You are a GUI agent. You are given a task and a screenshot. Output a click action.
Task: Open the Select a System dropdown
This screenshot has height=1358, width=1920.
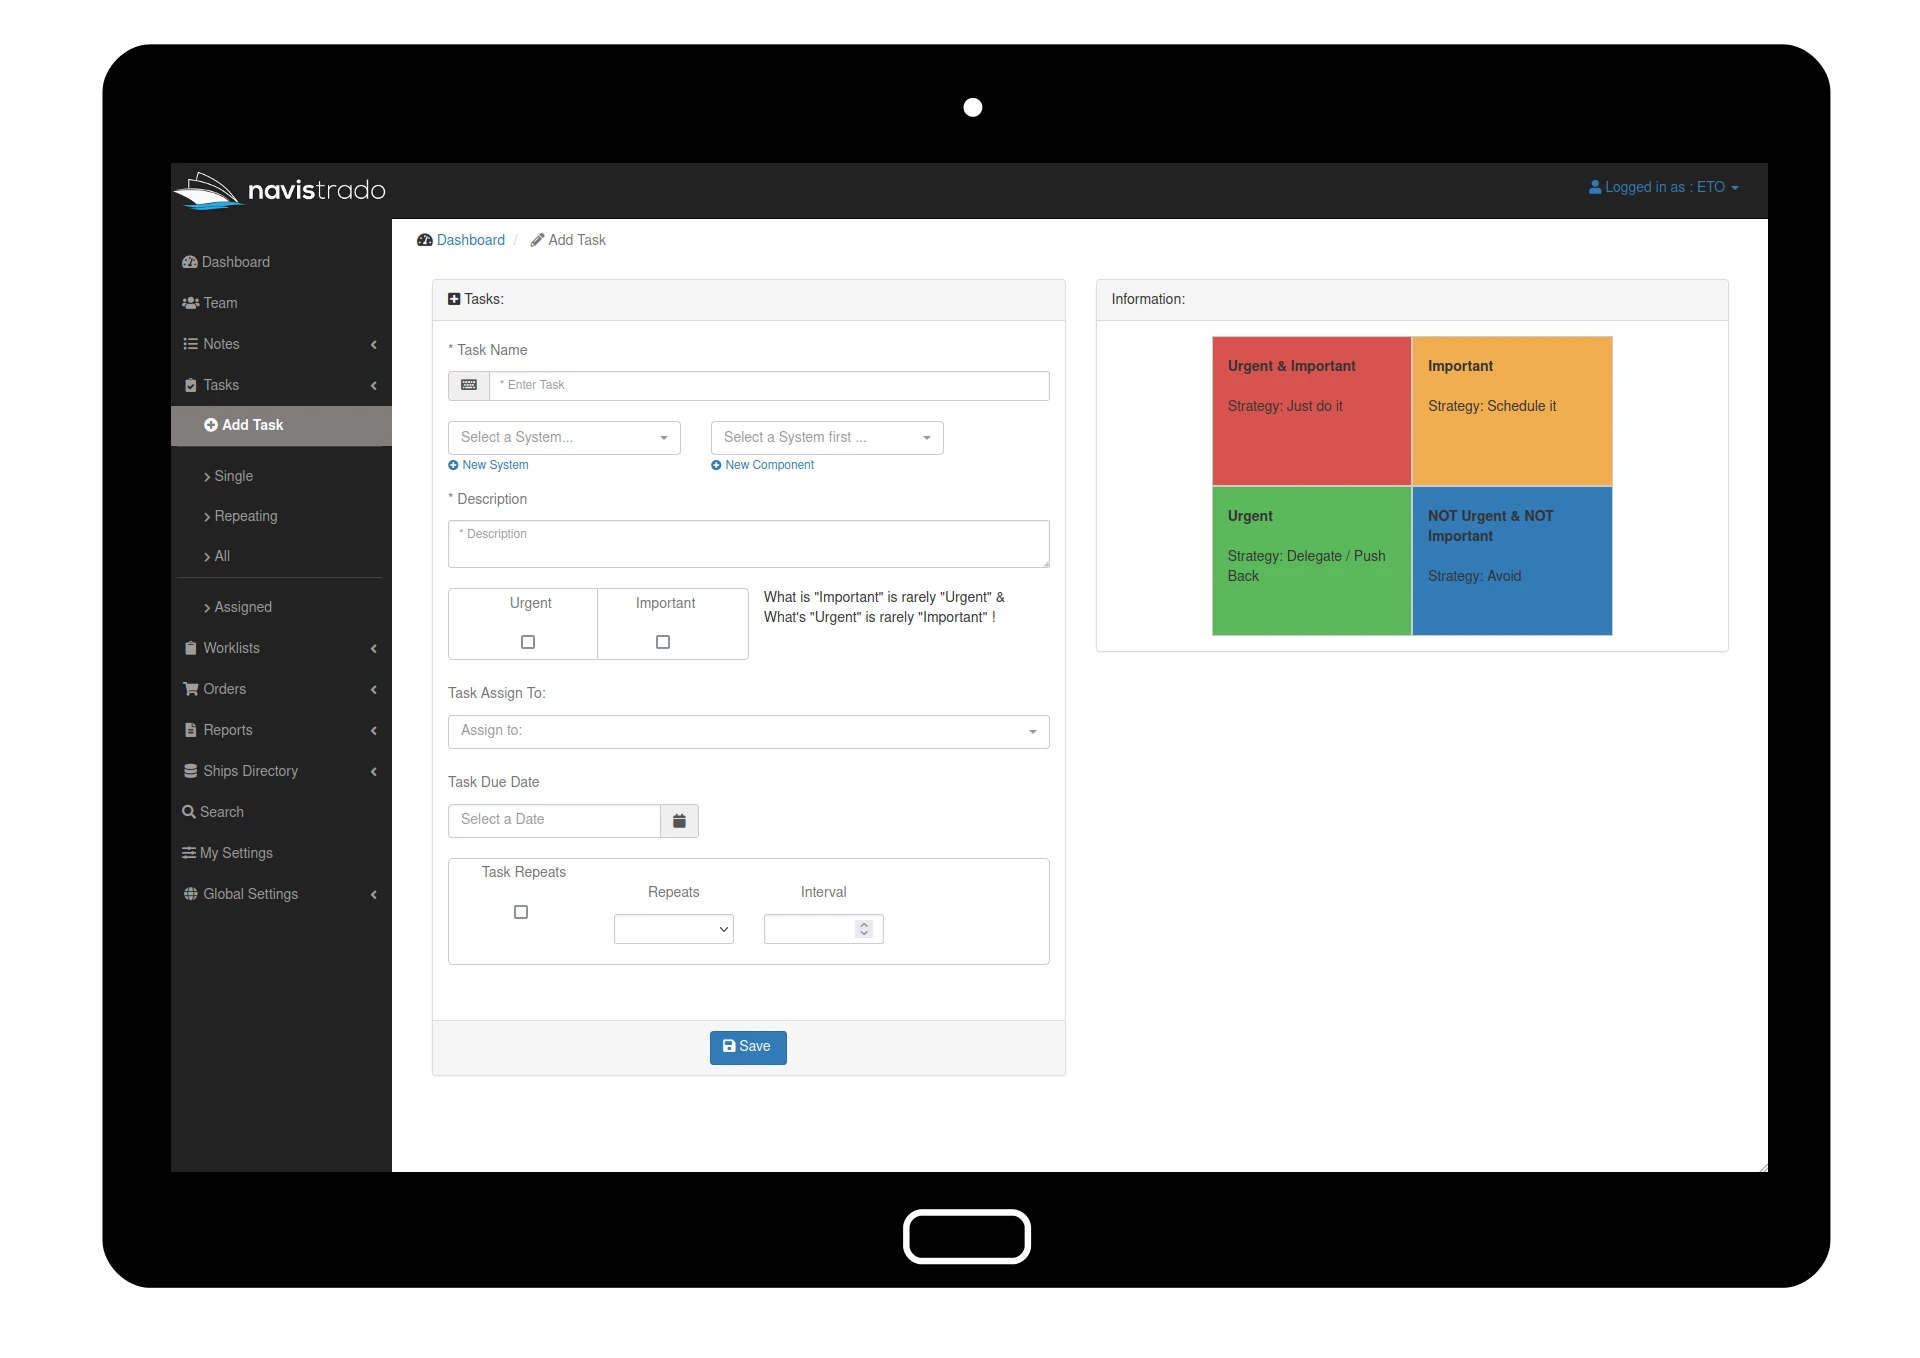coord(564,438)
